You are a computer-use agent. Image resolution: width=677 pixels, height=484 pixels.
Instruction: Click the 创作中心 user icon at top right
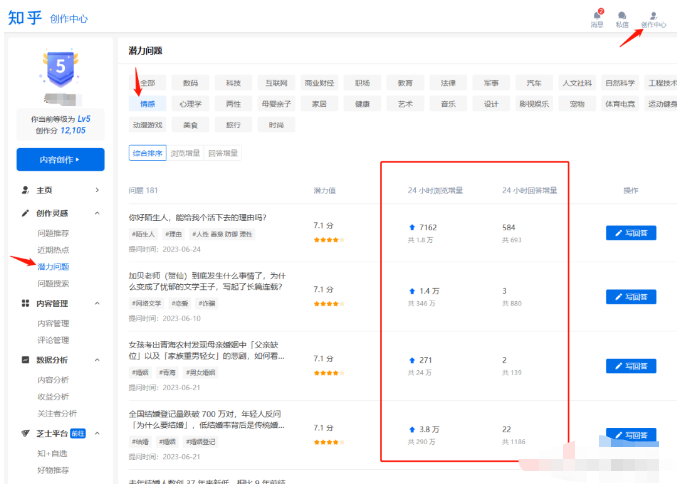click(653, 15)
